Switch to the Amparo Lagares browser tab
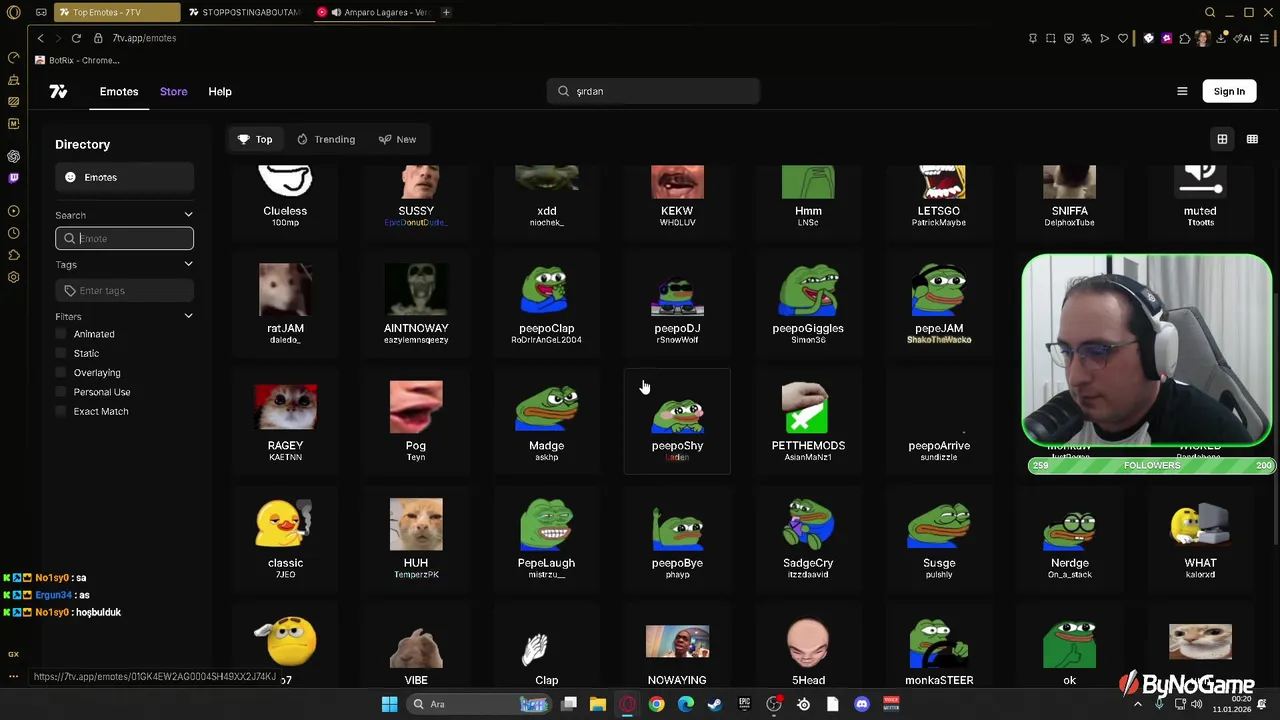The height and width of the screenshot is (720, 1280). [374, 12]
